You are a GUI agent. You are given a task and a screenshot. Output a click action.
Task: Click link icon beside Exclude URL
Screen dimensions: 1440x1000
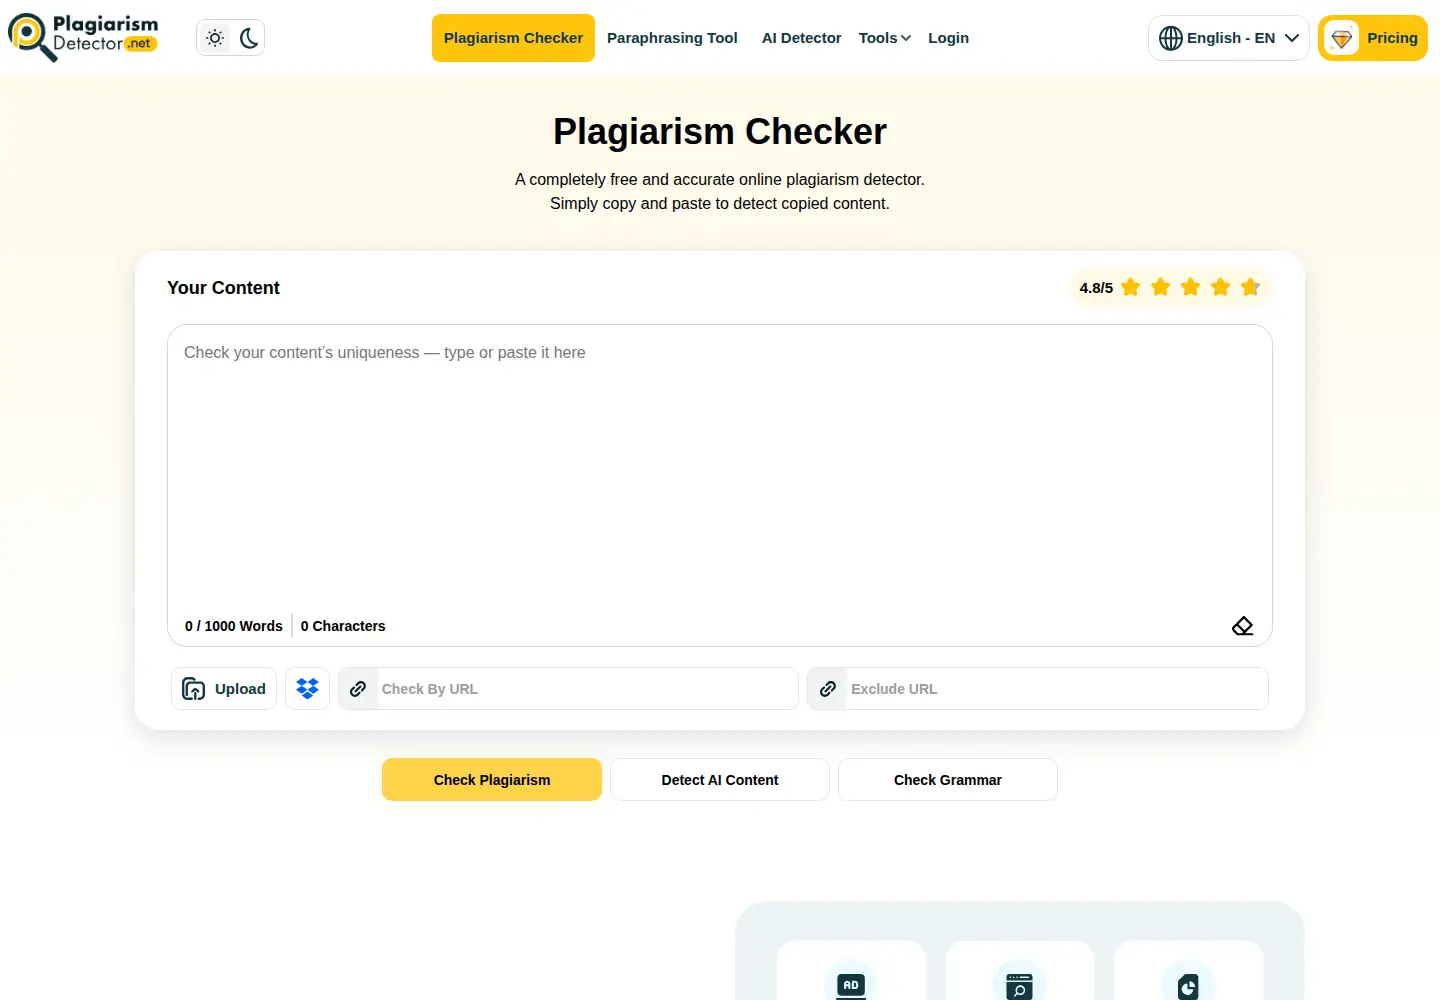click(828, 689)
